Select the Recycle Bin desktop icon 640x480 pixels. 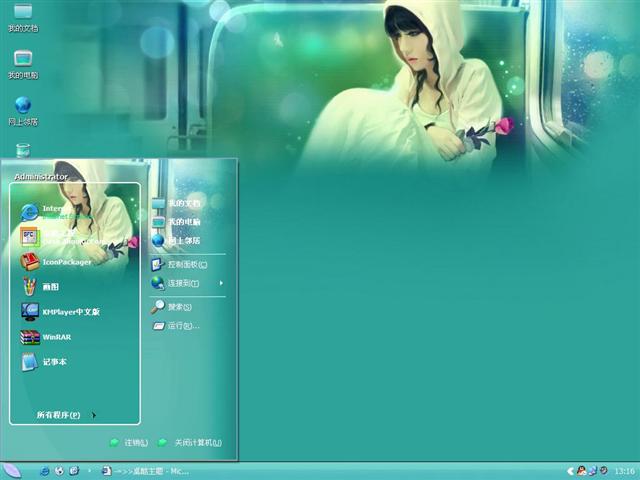[23, 150]
